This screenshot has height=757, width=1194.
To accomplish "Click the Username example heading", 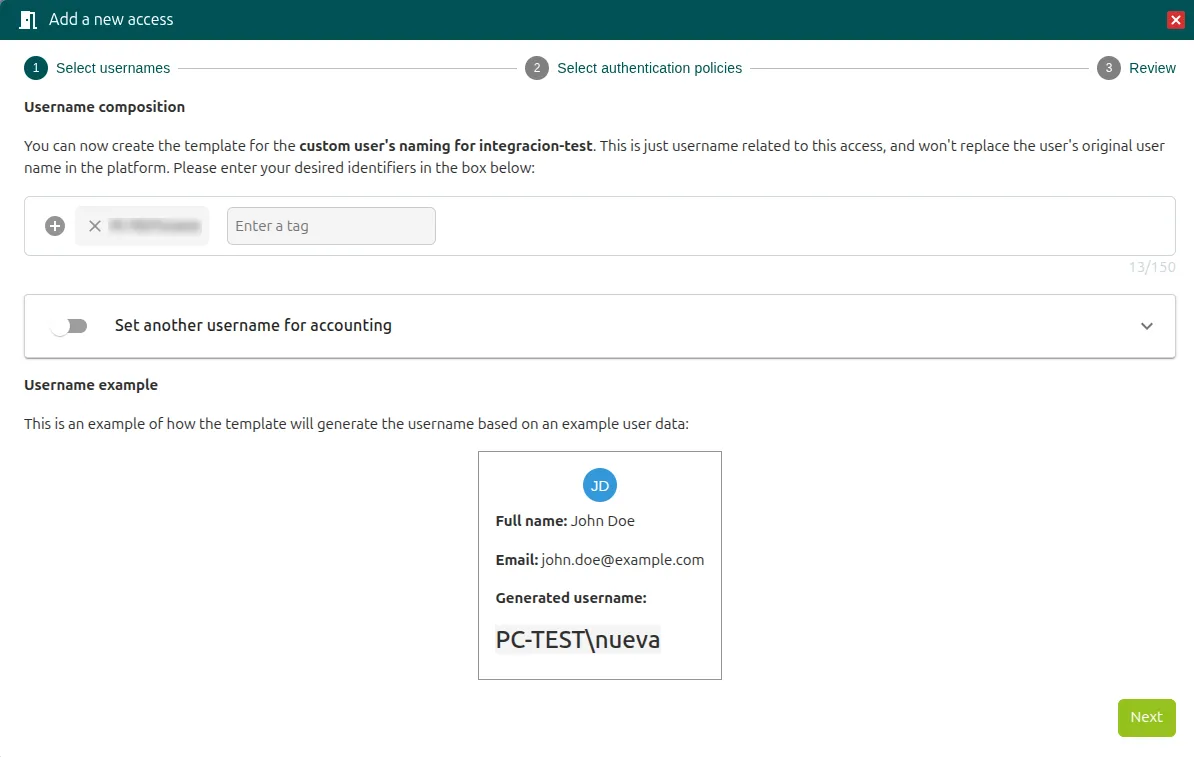I will tap(91, 385).
